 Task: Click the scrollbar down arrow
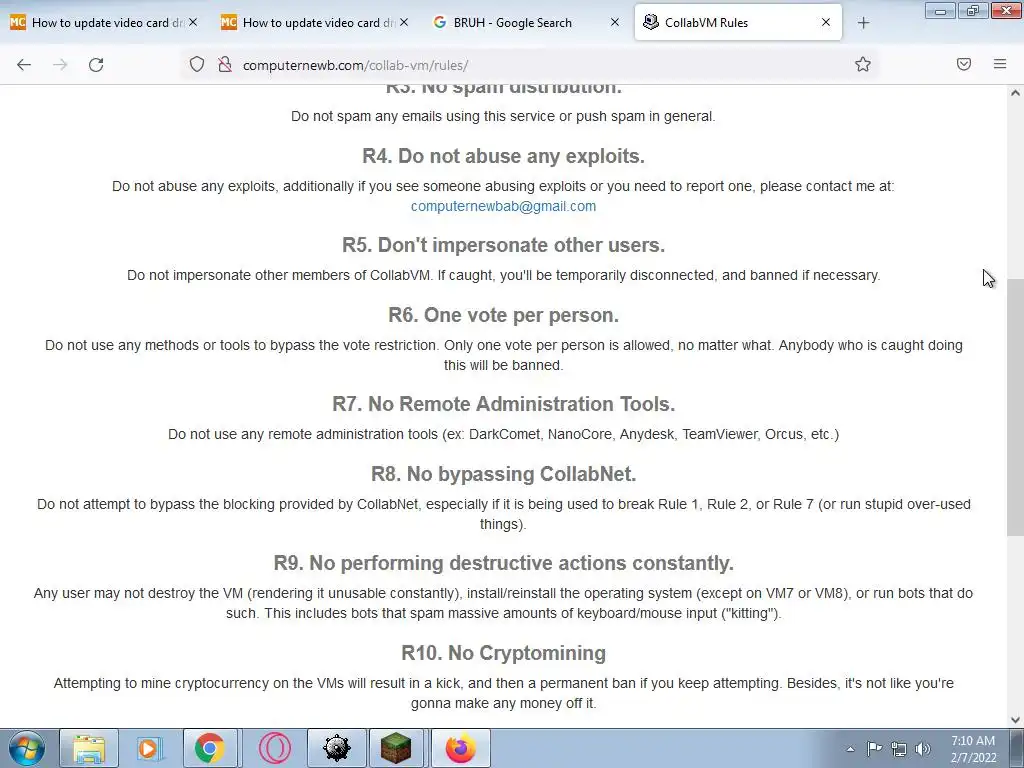pyautogui.click(x=1015, y=720)
